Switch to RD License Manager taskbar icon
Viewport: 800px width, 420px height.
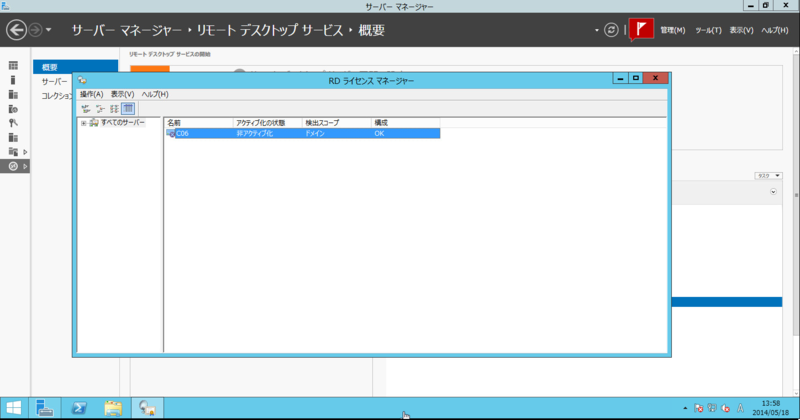pos(147,408)
